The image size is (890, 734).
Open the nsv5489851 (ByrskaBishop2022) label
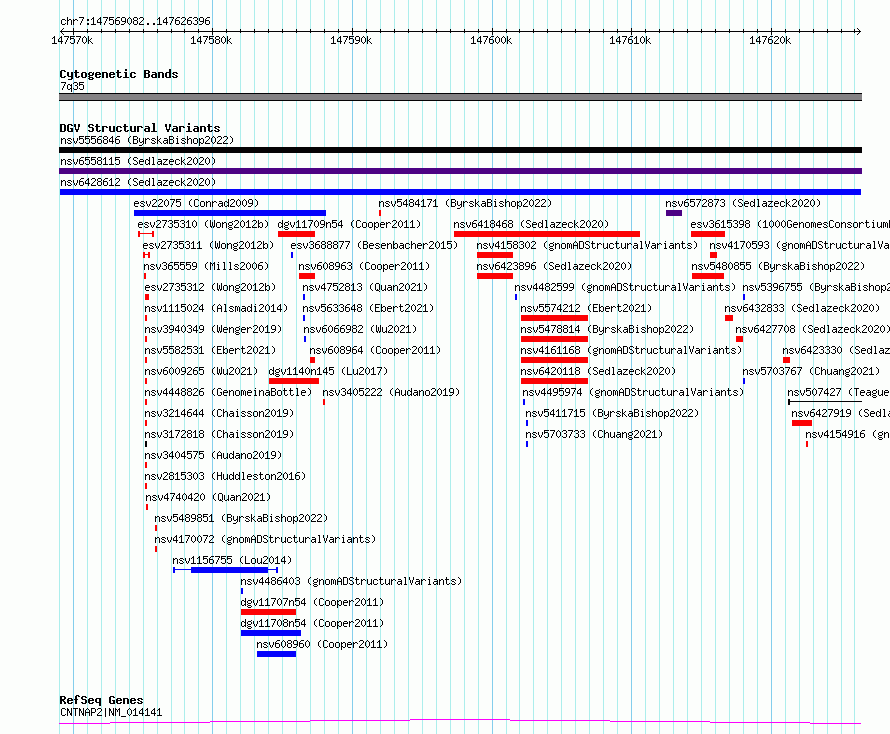tap(241, 518)
